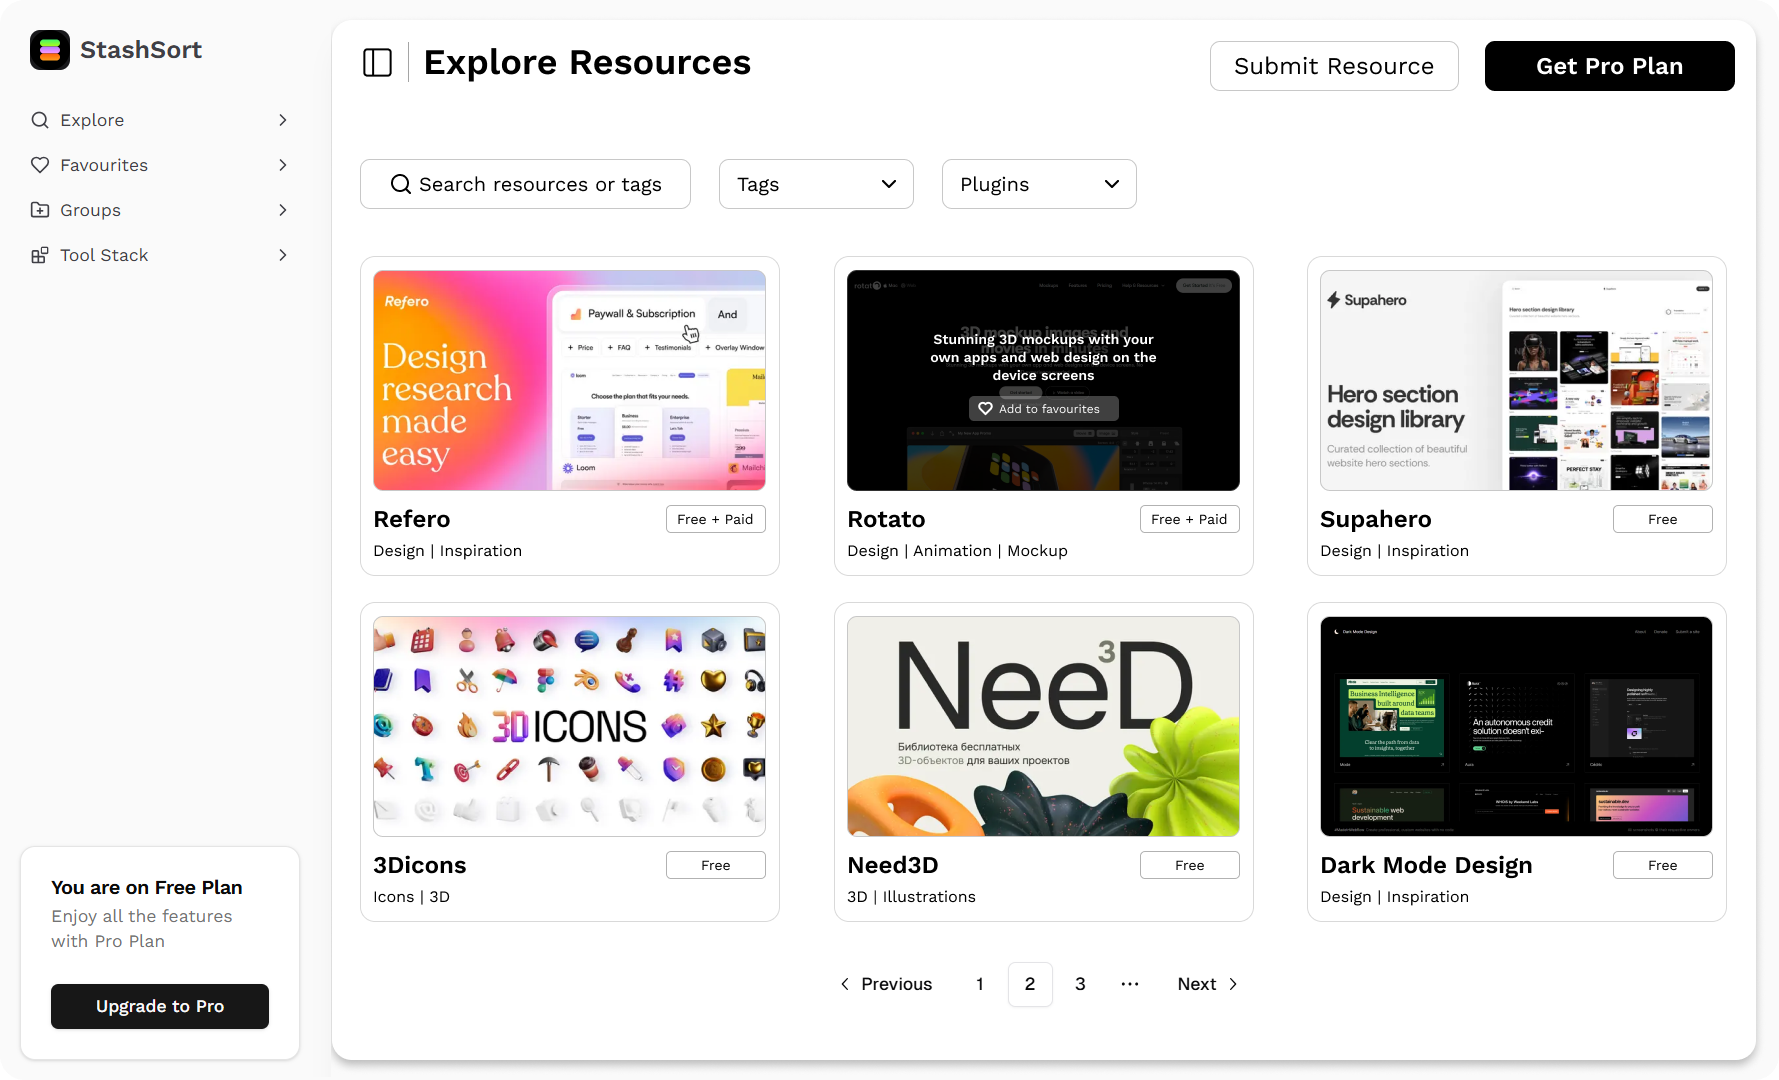Open the Need3D preview thumbnail
The width and height of the screenshot is (1779, 1080).
point(1043,726)
